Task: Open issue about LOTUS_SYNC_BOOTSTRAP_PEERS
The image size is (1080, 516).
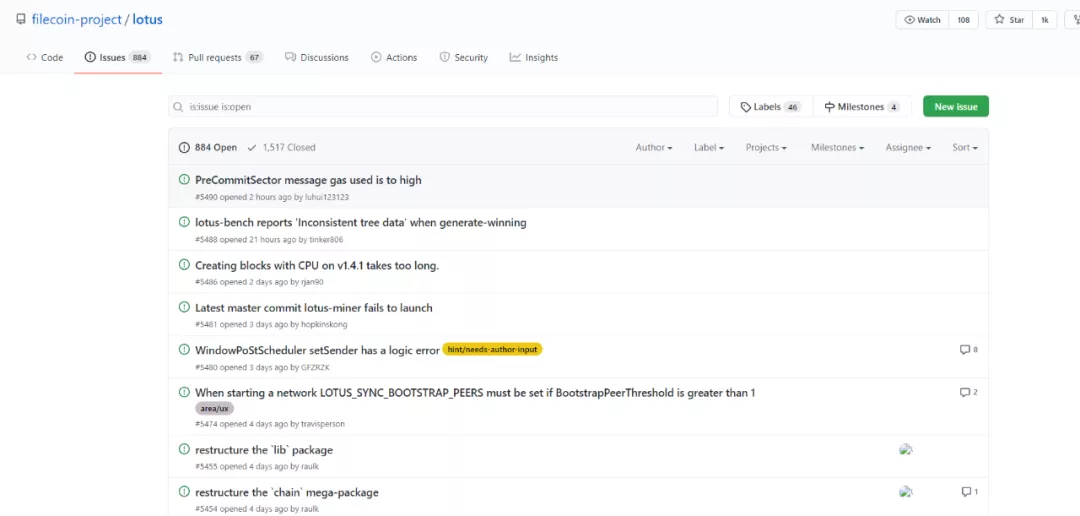Action: (x=475, y=393)
